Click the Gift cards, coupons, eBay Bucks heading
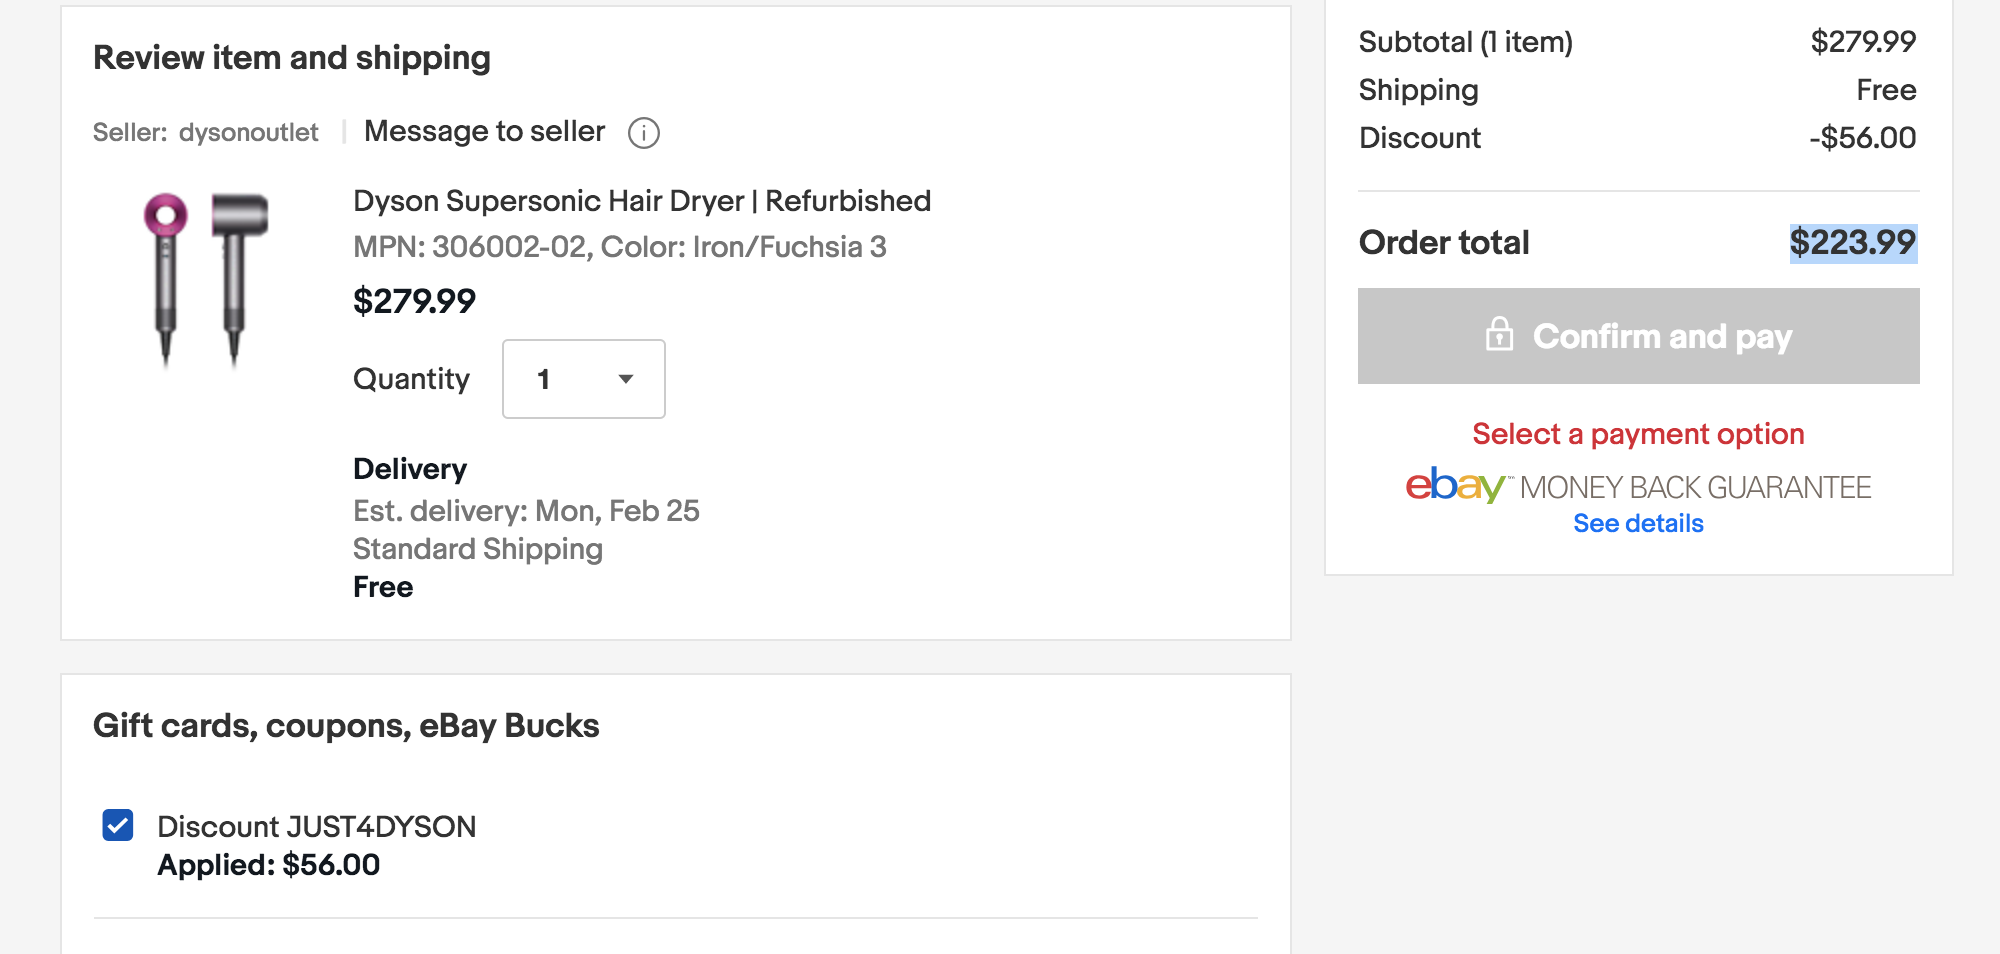The image size is (2000, 954). tap(346, 725)
